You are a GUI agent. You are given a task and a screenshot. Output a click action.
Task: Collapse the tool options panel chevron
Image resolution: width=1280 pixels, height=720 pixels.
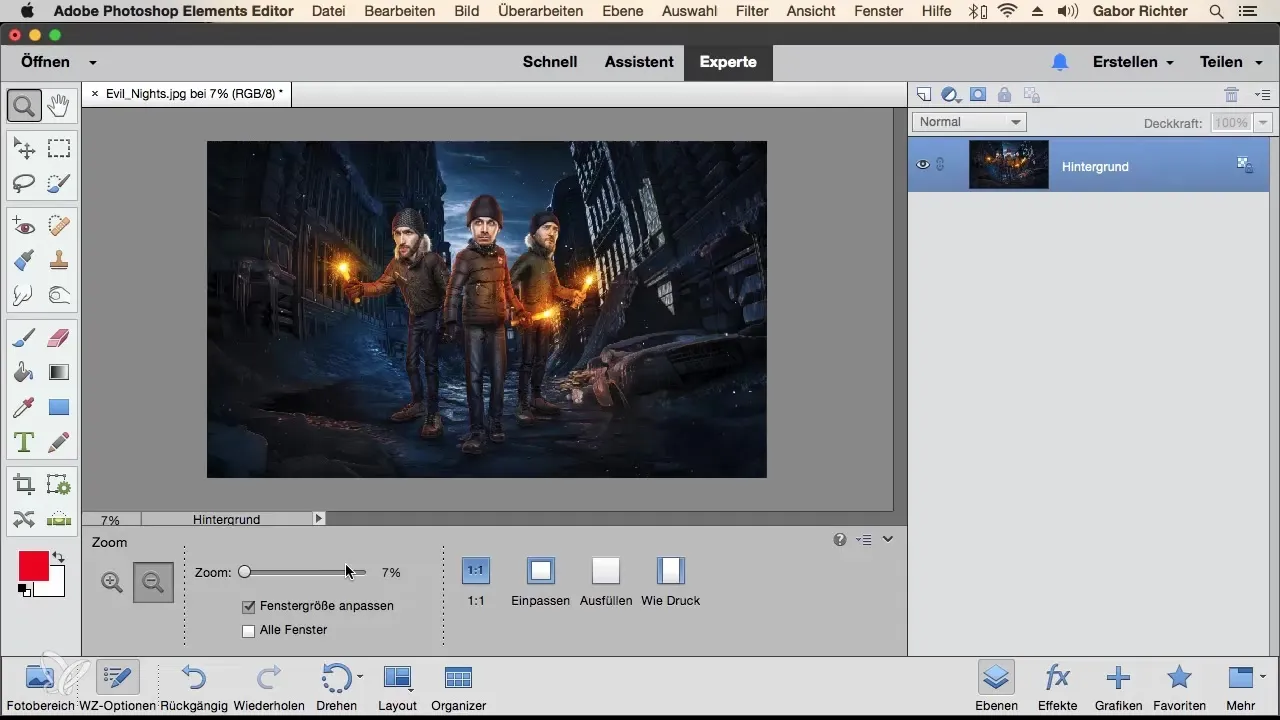(887, 539)
